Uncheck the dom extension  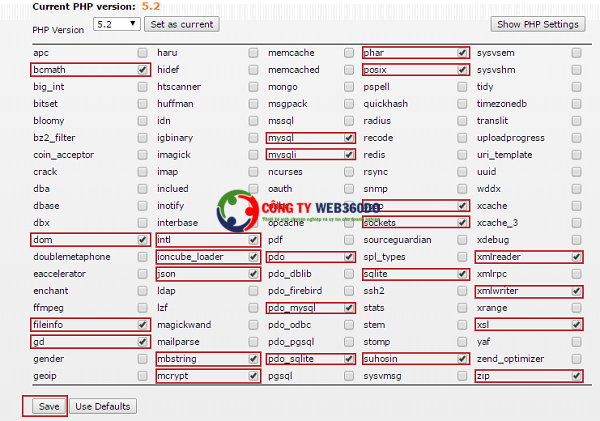click(x=142, y=240)
